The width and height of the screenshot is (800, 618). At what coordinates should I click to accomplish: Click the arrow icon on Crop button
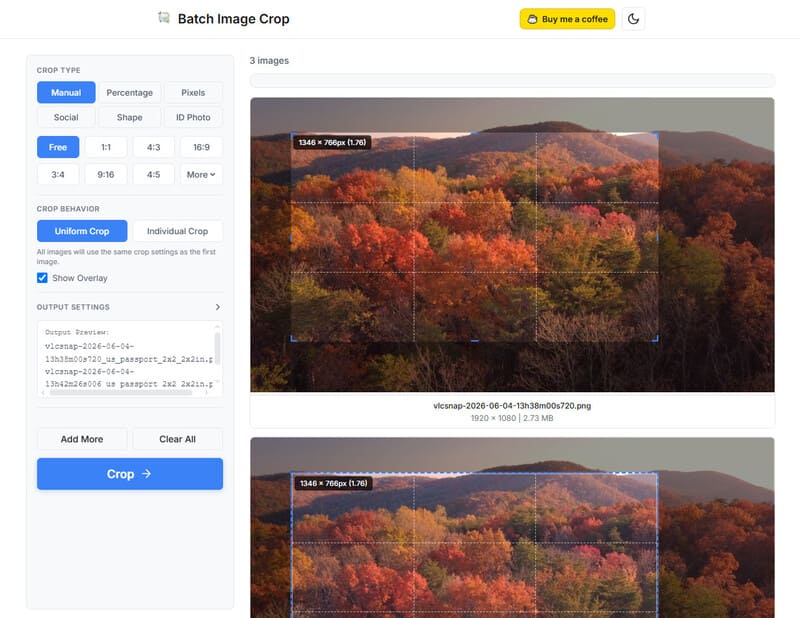(146, 474)
